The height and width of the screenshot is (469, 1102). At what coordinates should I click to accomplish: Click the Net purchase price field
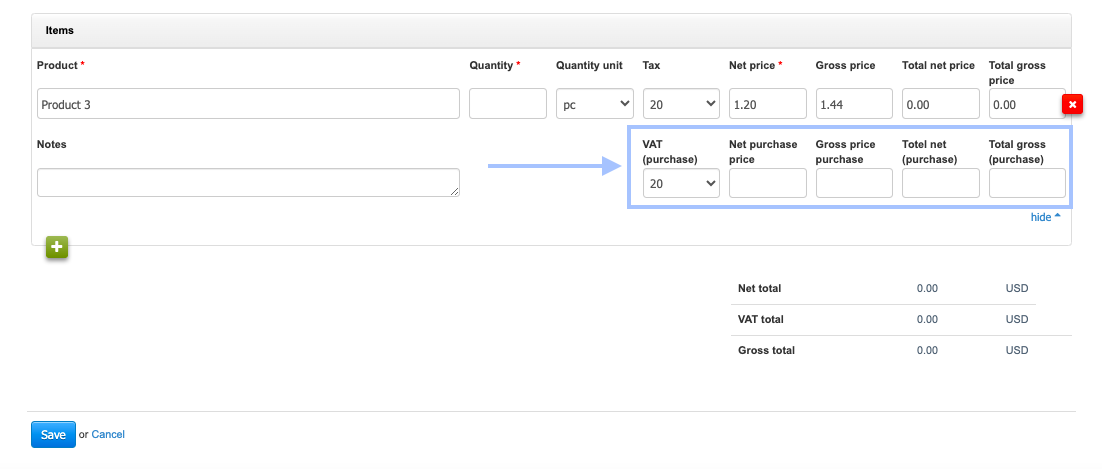767,183
